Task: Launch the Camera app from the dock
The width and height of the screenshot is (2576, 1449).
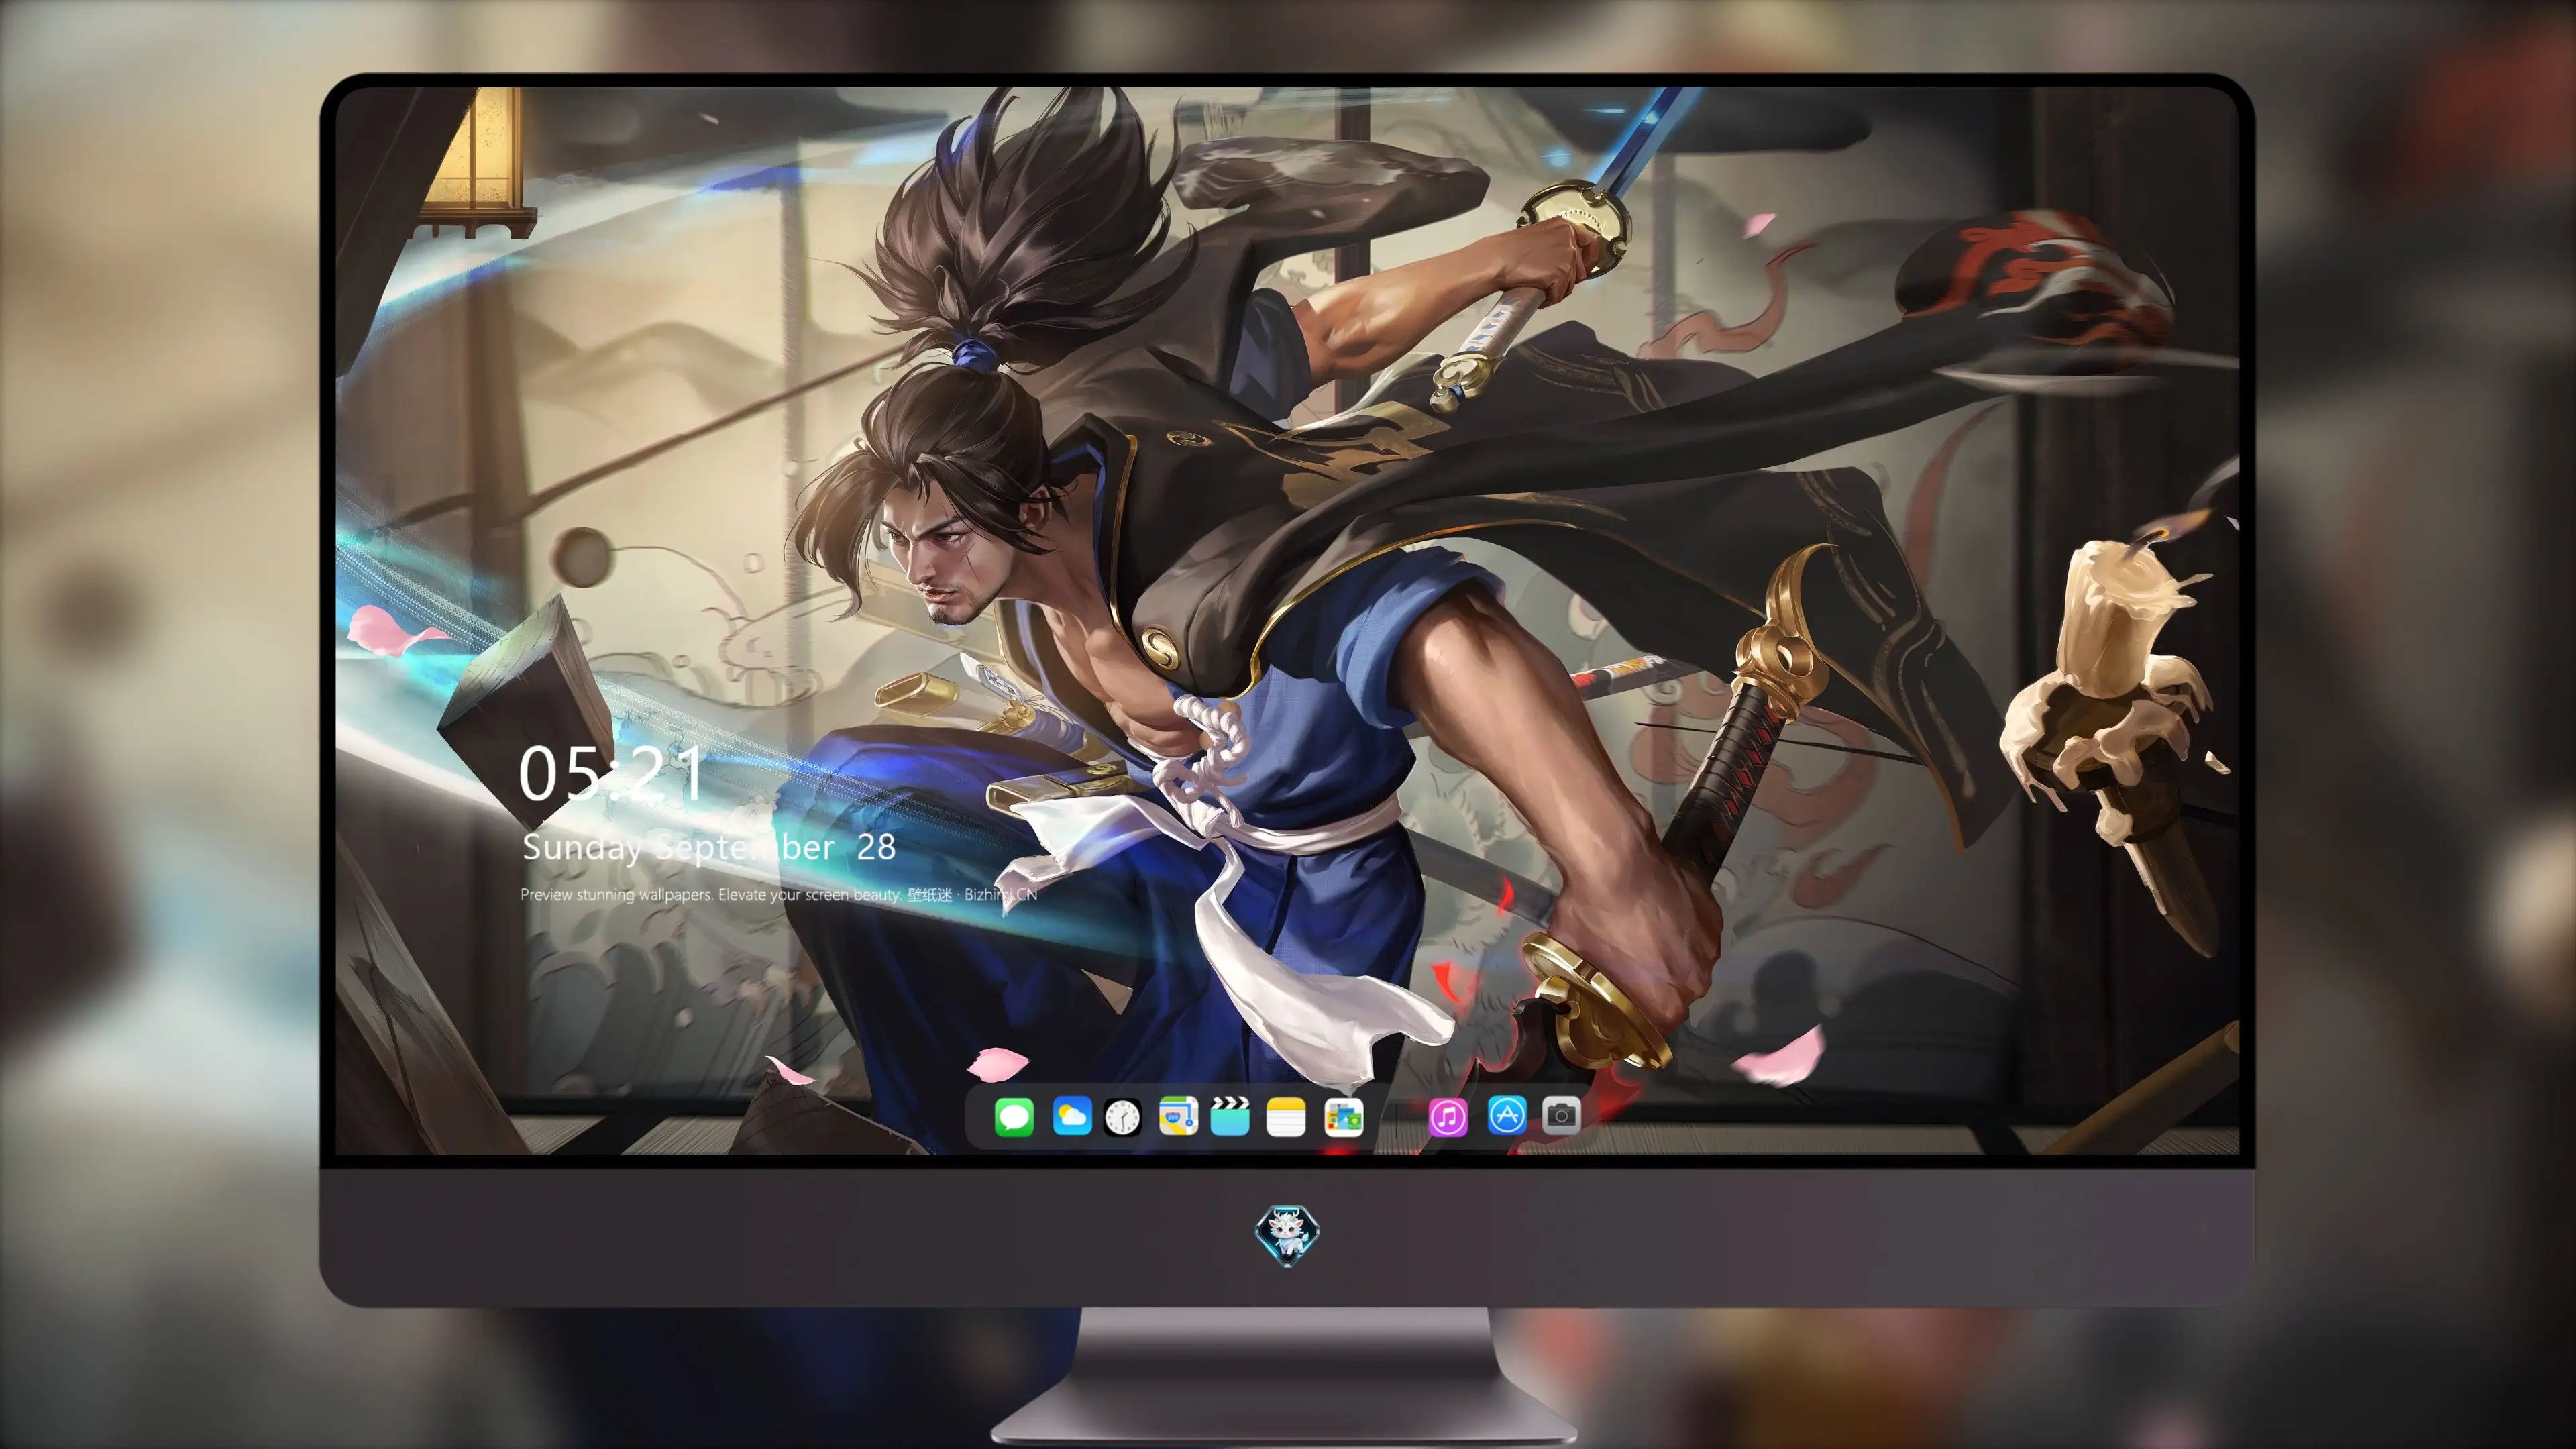Action: 1561,1115
